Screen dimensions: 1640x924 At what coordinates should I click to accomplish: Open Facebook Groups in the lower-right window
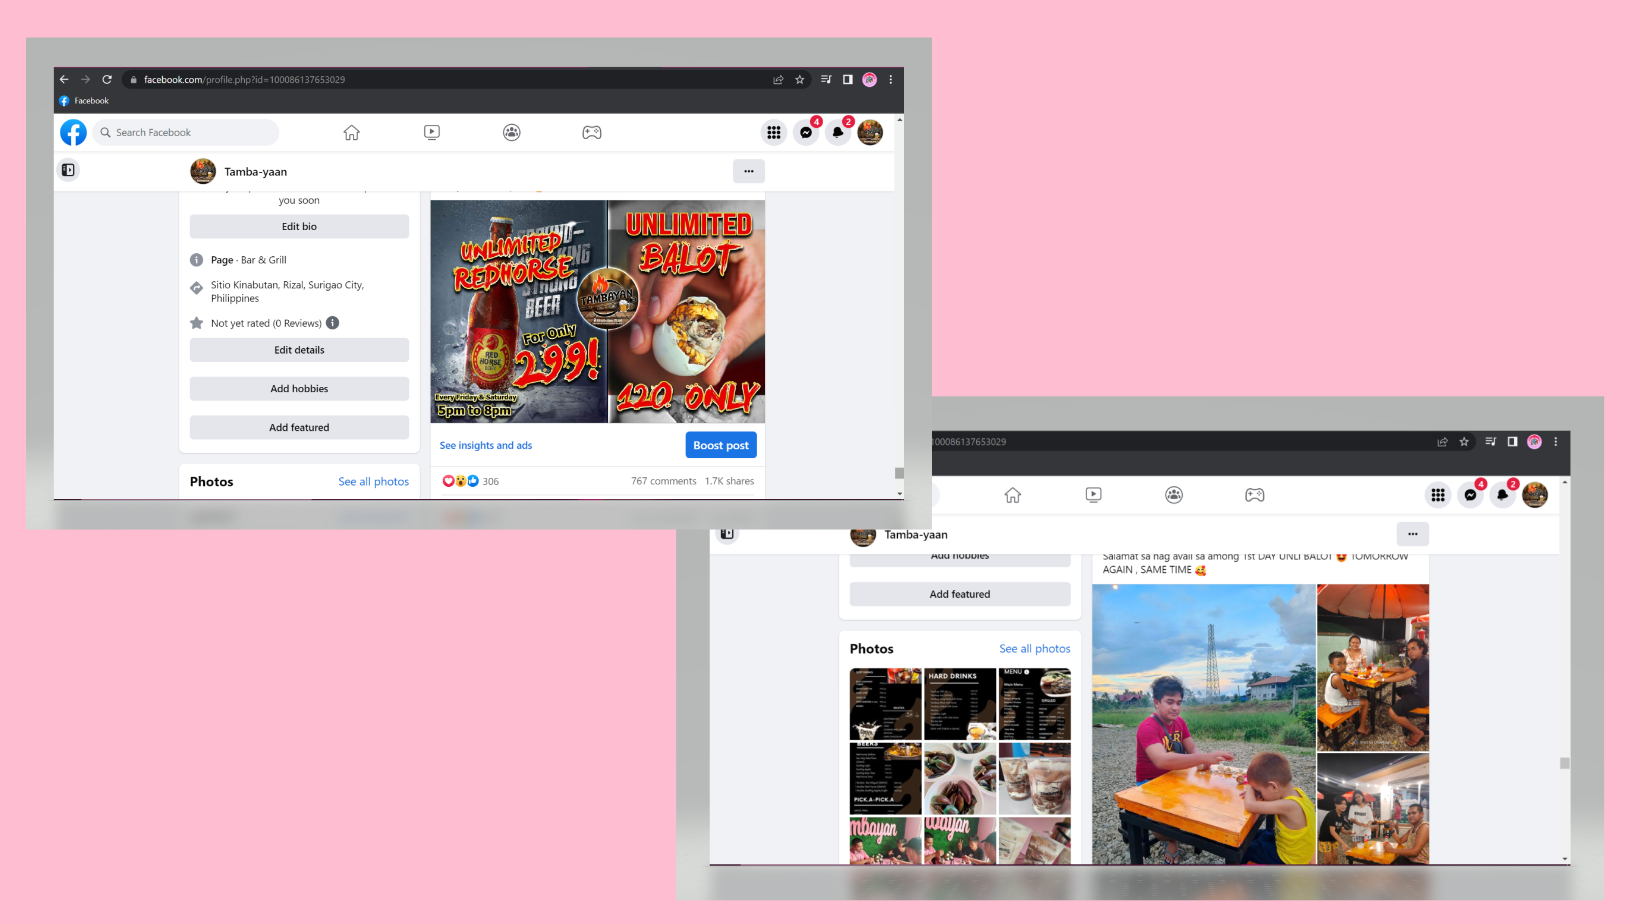pyautogui.click(x=1174, y=495)
